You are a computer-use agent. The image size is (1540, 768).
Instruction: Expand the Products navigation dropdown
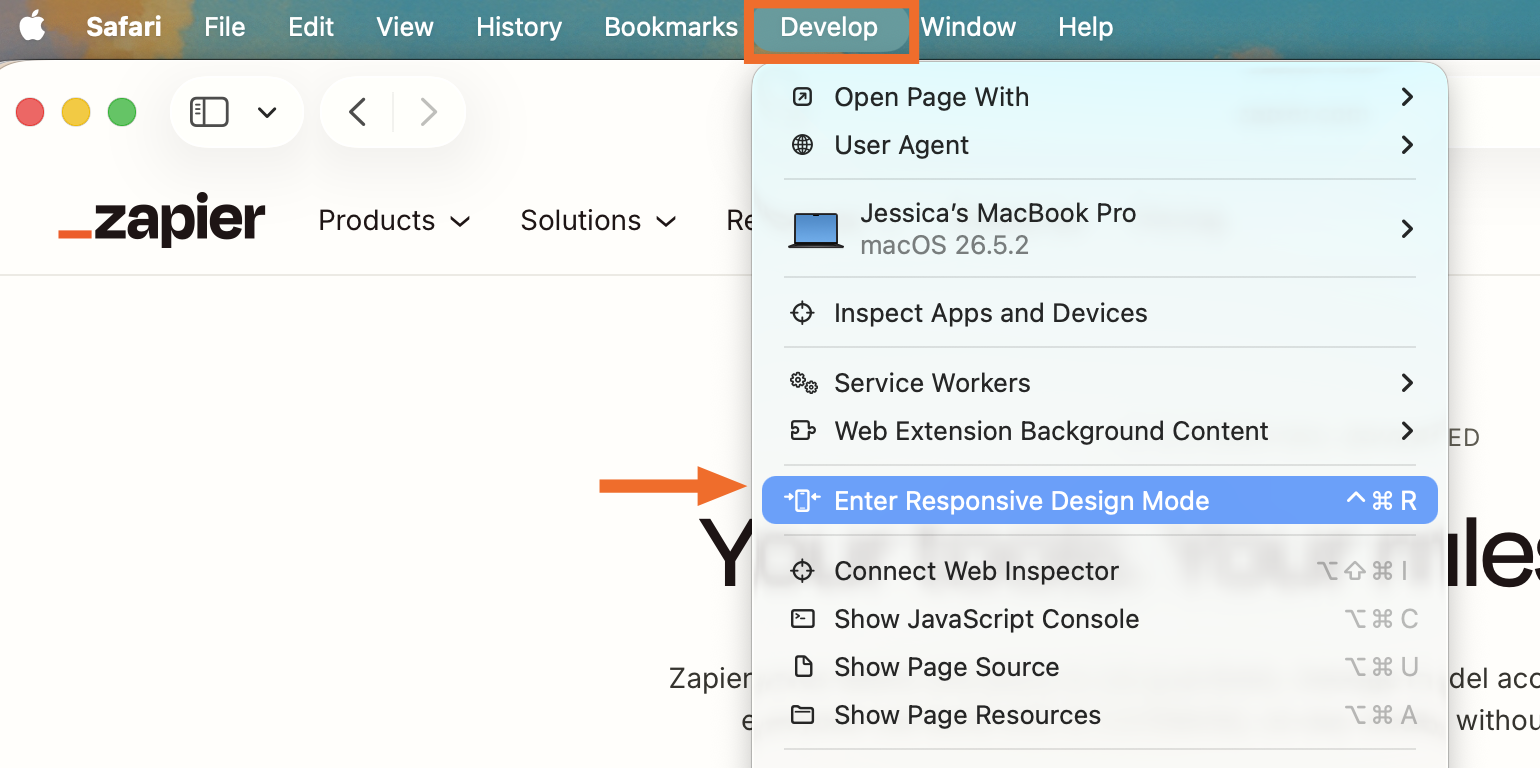click(394, 220)
